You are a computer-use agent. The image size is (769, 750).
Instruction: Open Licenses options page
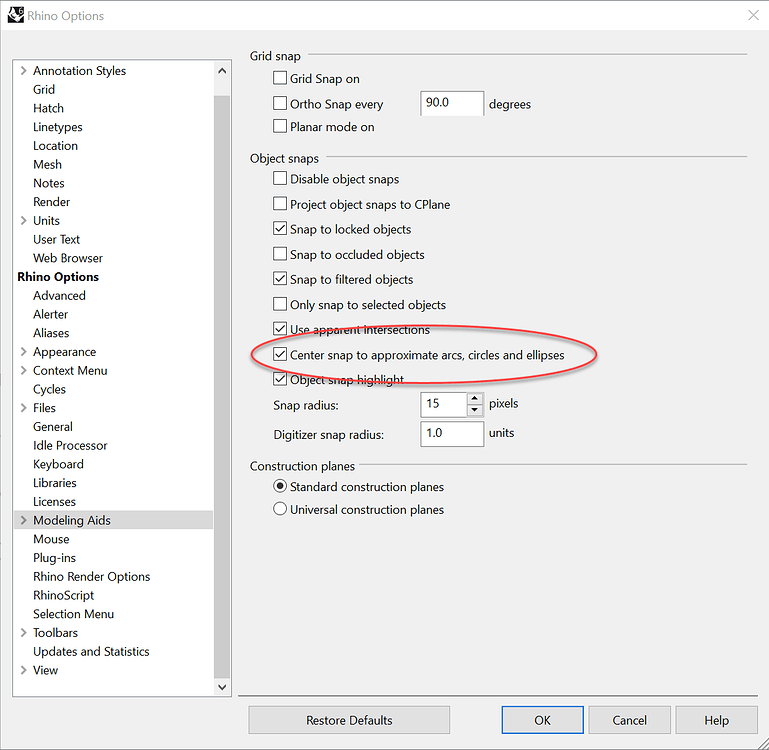(x=54, y=501)
